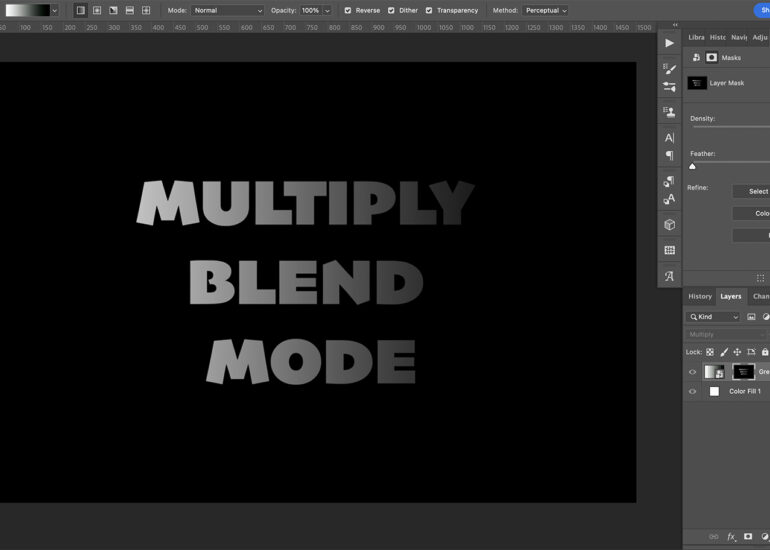Open the Paragraph Styles panel icon
This screenshot has height=550, width=770.
(669, 181)
